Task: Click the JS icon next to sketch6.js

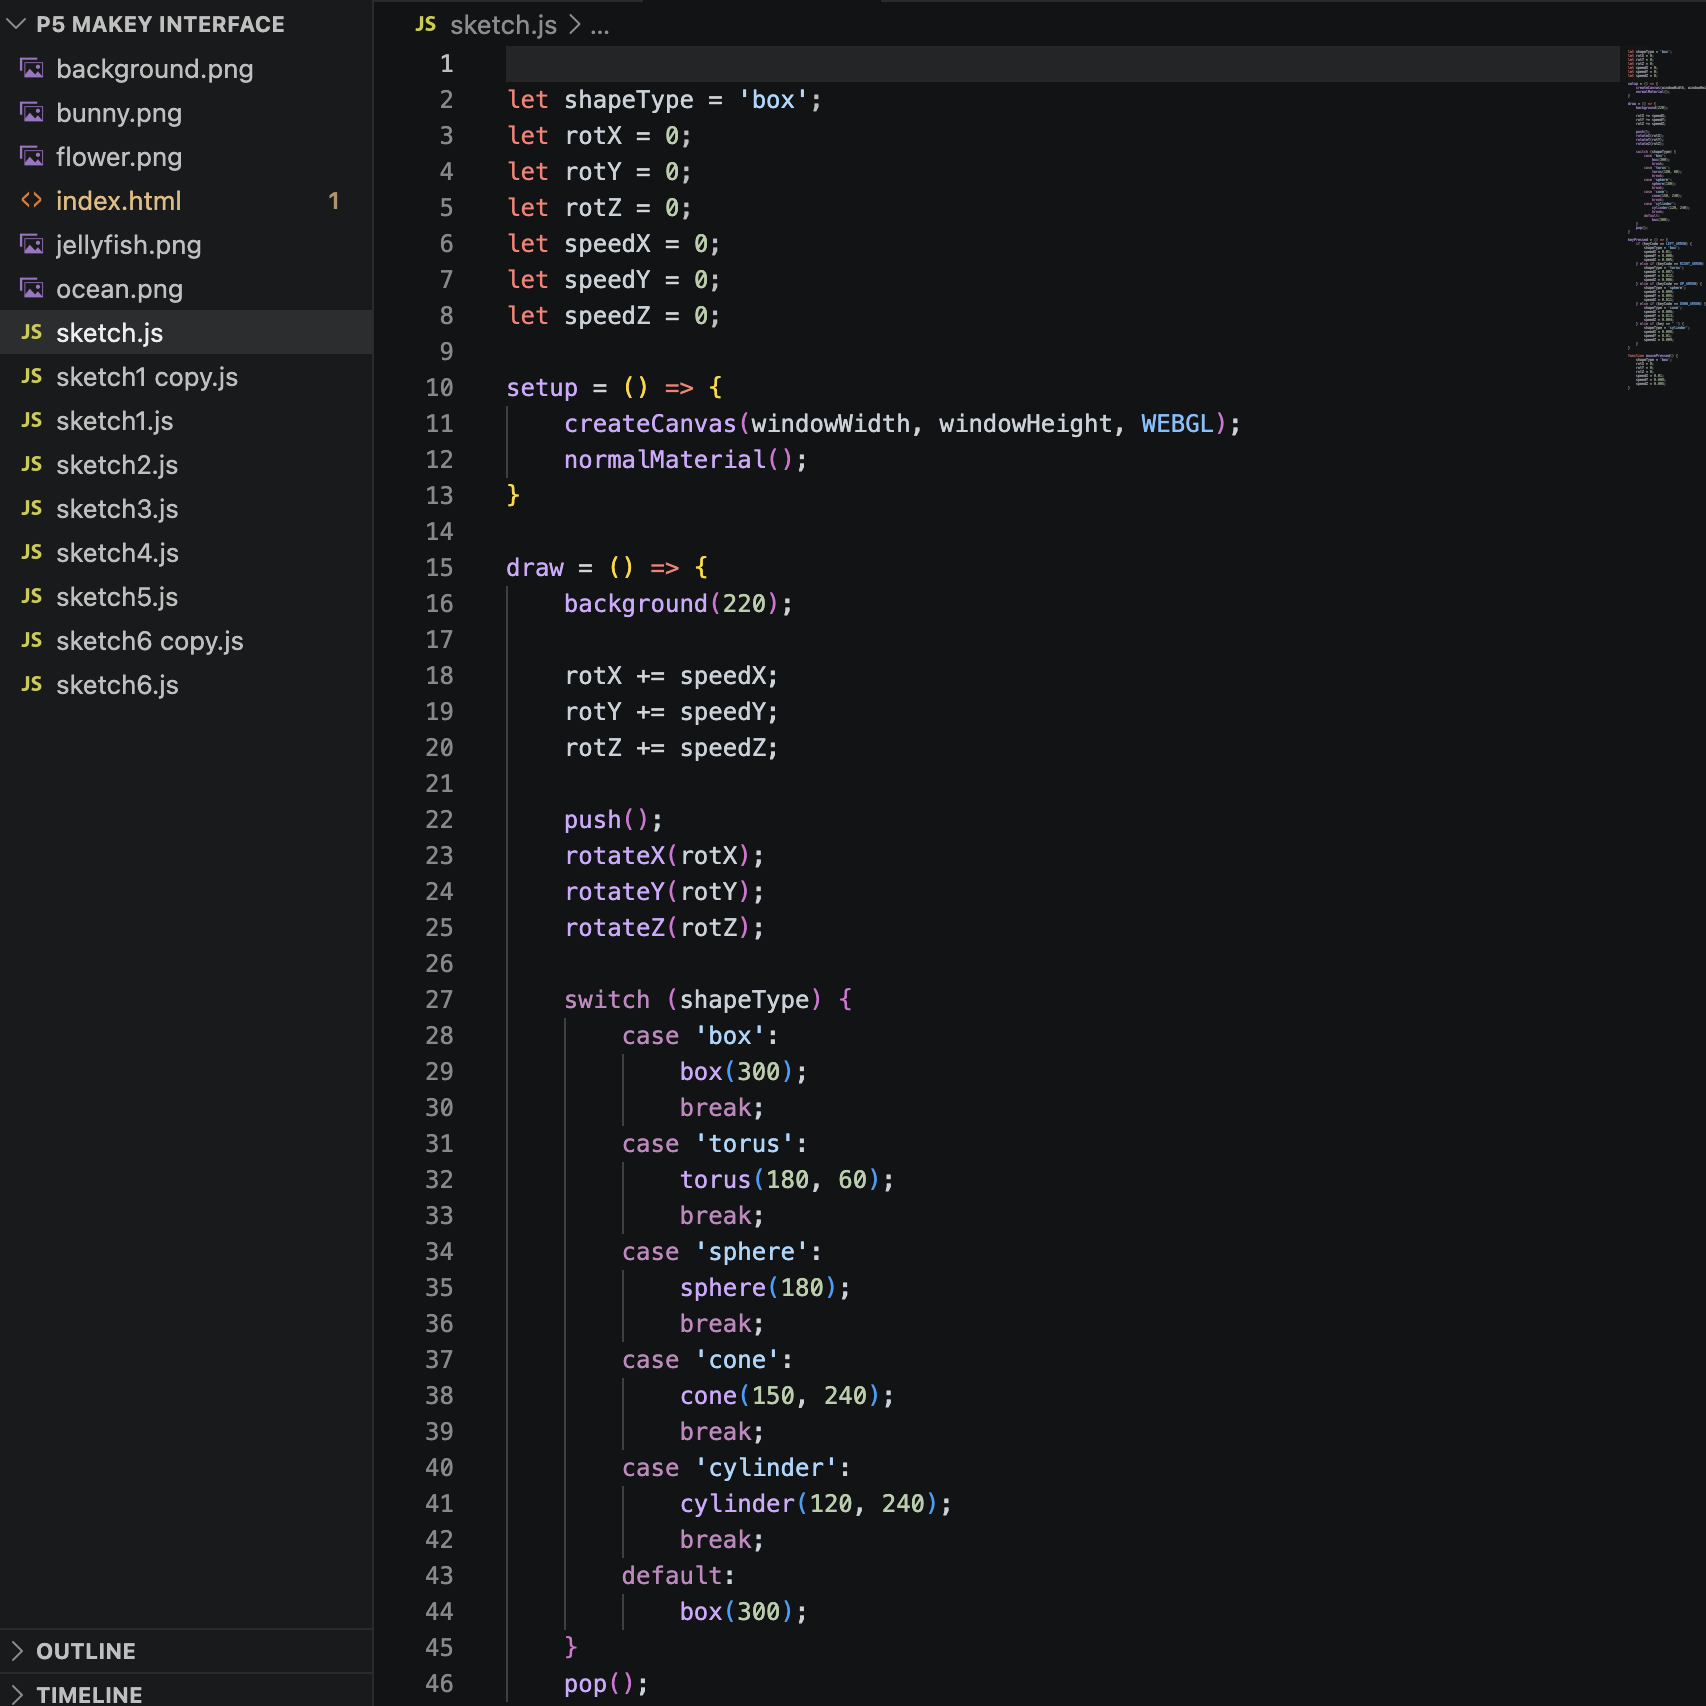Action: pos(32,685)
